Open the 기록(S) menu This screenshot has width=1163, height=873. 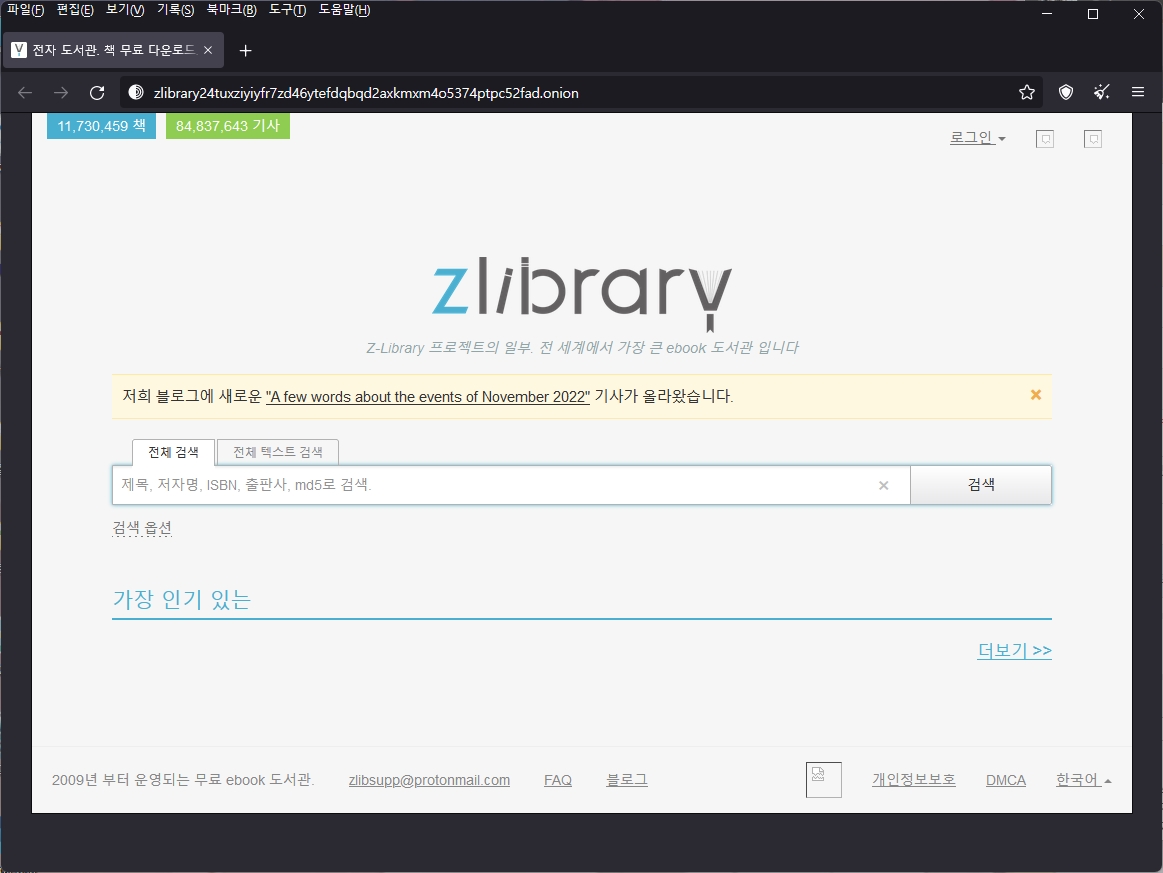click(x=175, y=10)
